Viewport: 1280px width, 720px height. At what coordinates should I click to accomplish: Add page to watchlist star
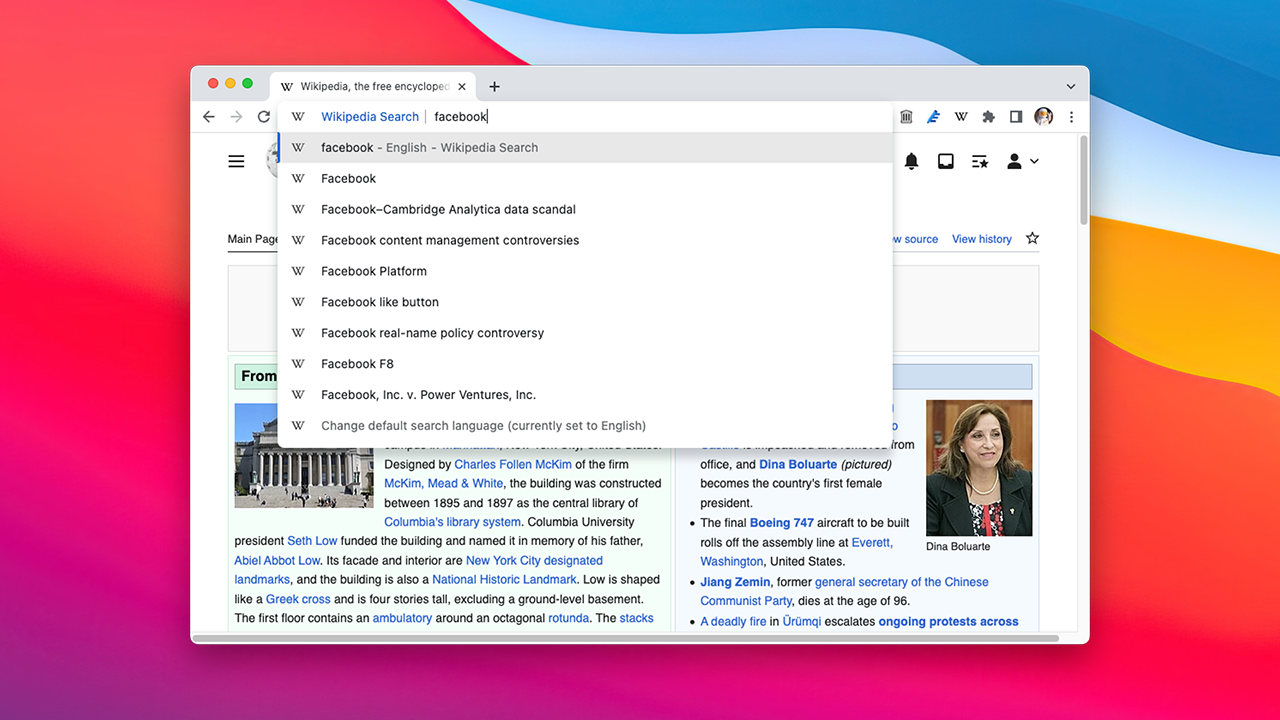pyautogui.click(x=1032, y=238)
